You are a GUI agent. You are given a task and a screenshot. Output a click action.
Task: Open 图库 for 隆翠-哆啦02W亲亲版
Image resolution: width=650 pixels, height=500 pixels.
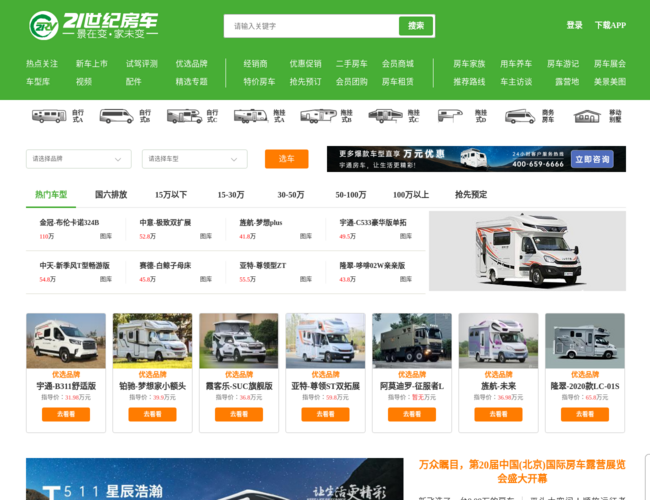(x=406, y=279)
